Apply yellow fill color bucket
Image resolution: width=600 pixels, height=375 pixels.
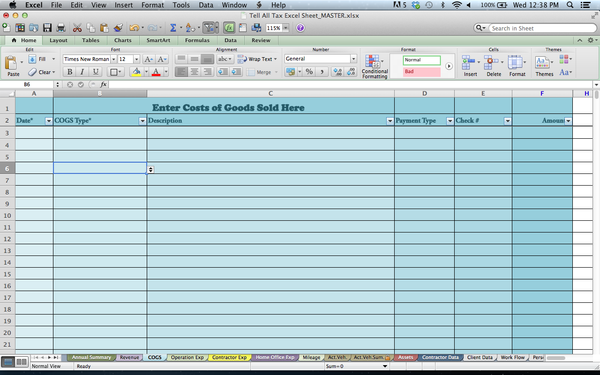pyautogui.click(x=136, y=72)
